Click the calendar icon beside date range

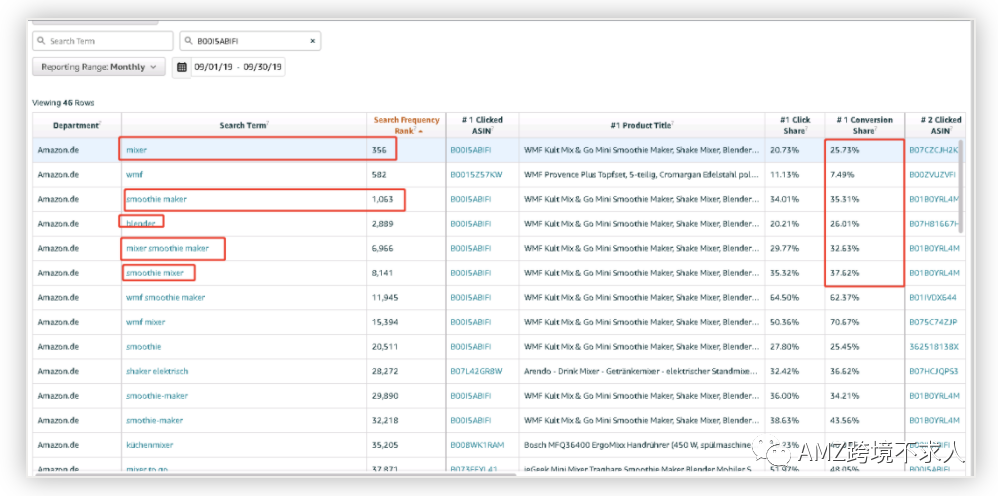pyautogui.click(x=181, y=67)
